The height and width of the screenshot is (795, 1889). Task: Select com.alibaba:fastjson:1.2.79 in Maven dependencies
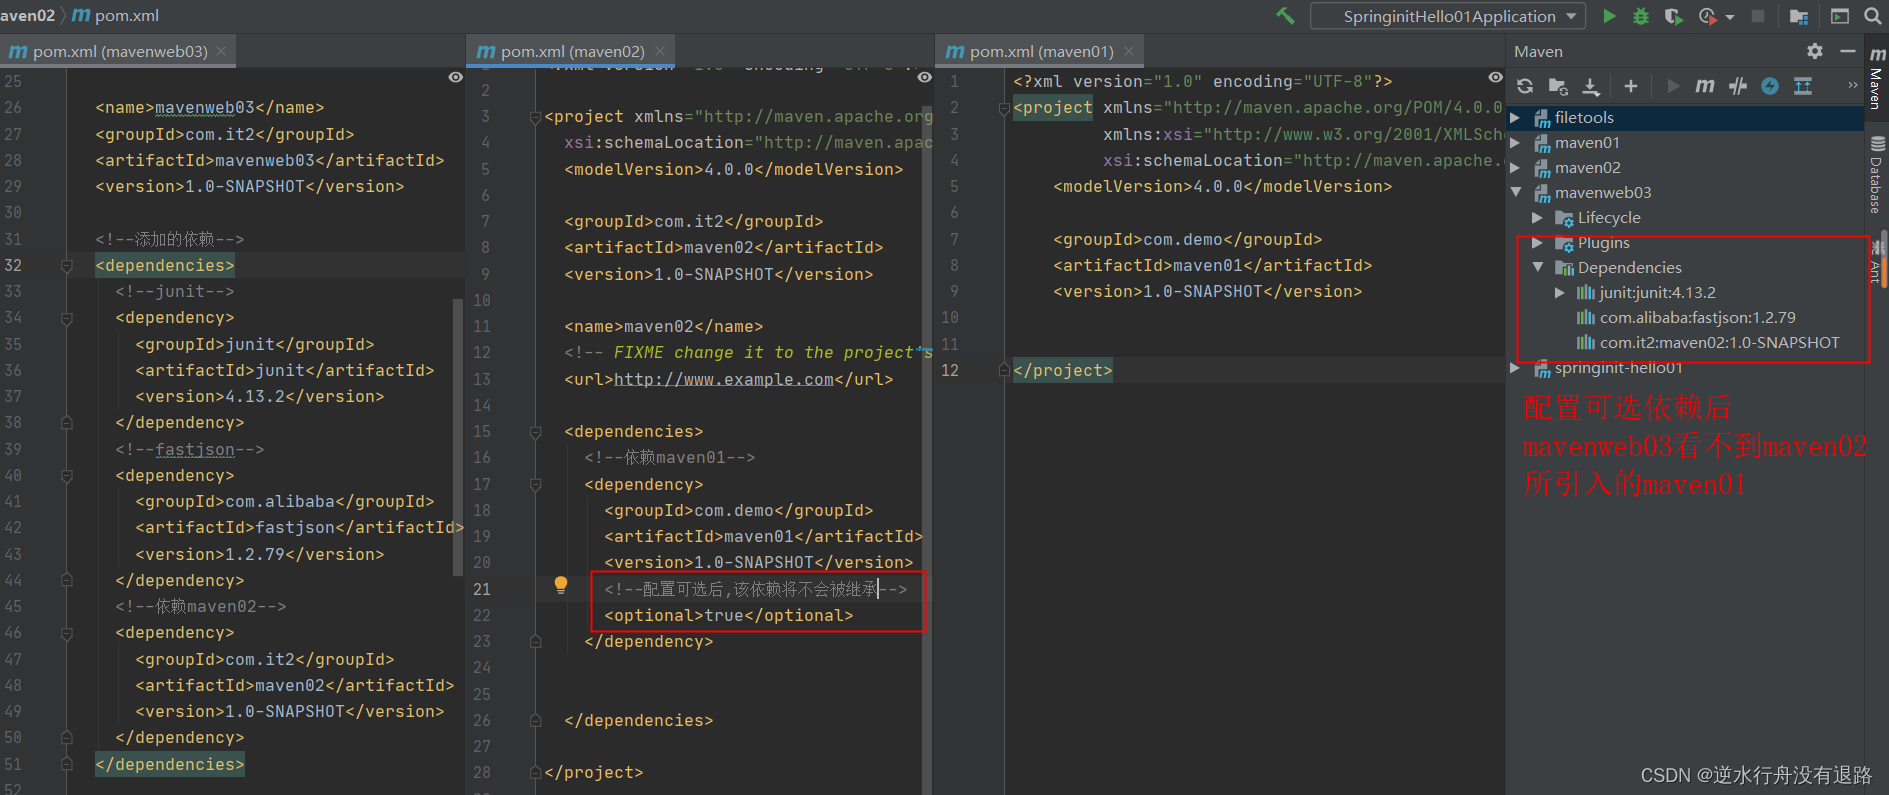1697,318
